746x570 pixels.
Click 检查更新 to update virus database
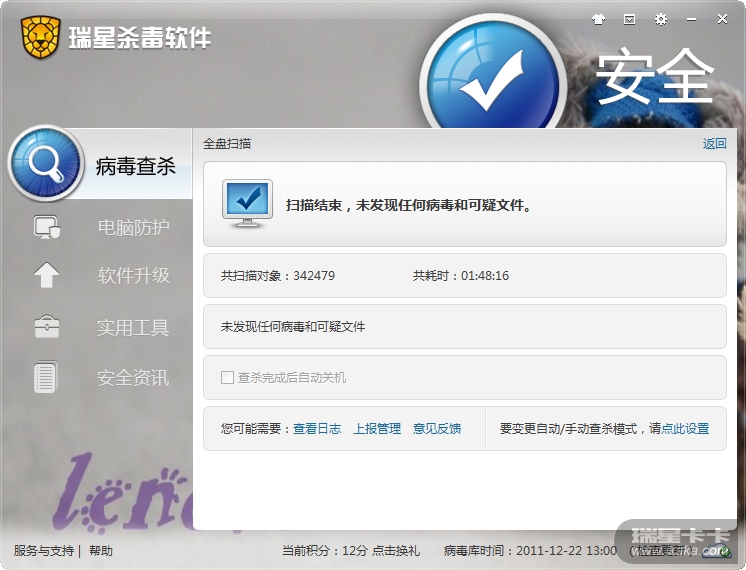[x=661, y=551]
